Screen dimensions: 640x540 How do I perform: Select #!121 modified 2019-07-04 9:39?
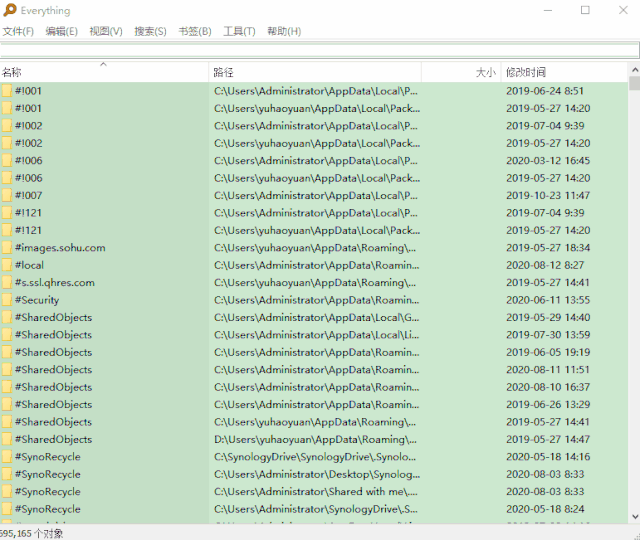tap(314, 213)
